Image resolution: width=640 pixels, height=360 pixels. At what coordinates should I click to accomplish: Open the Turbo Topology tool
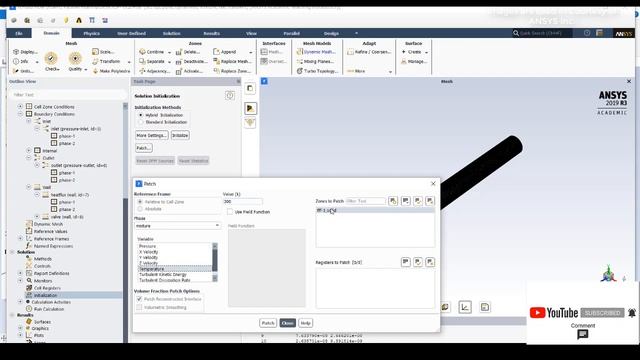pos(317,71)
